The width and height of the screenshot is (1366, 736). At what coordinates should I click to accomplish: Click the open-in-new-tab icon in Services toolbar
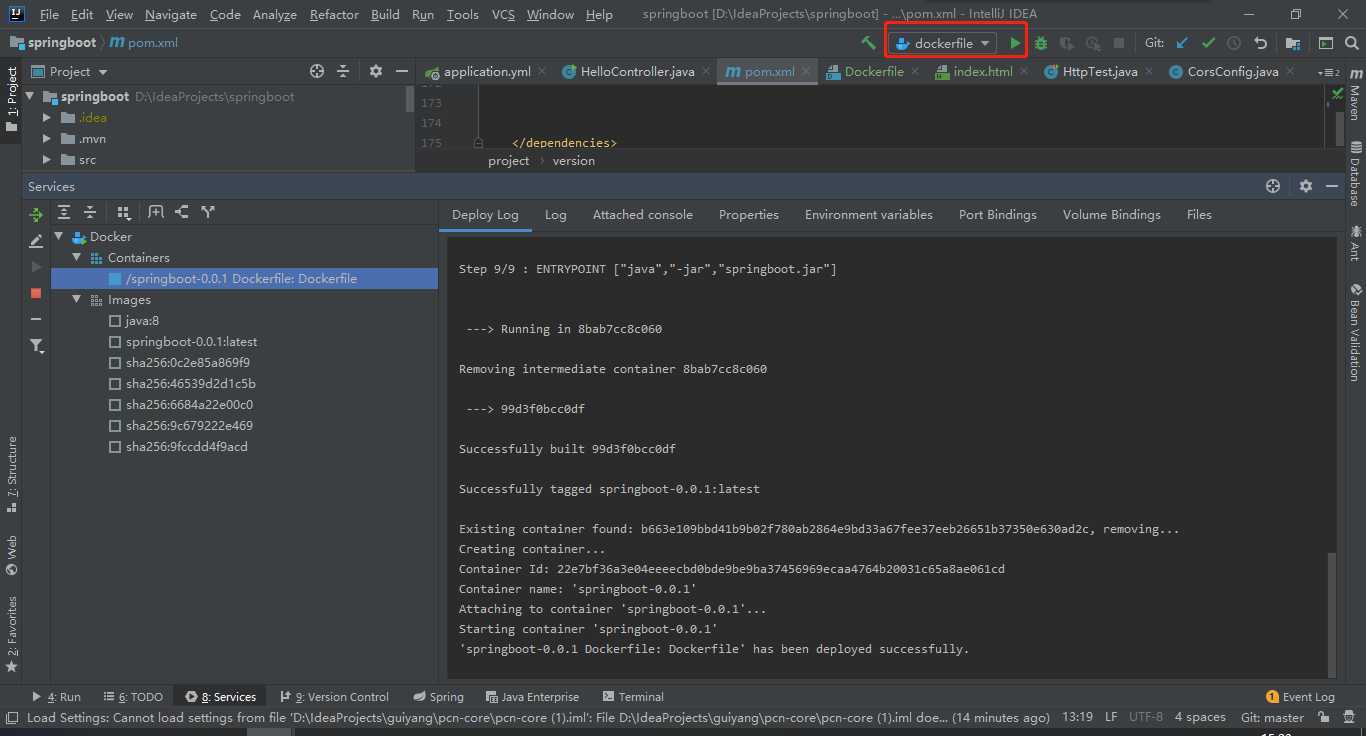[156, 212]
